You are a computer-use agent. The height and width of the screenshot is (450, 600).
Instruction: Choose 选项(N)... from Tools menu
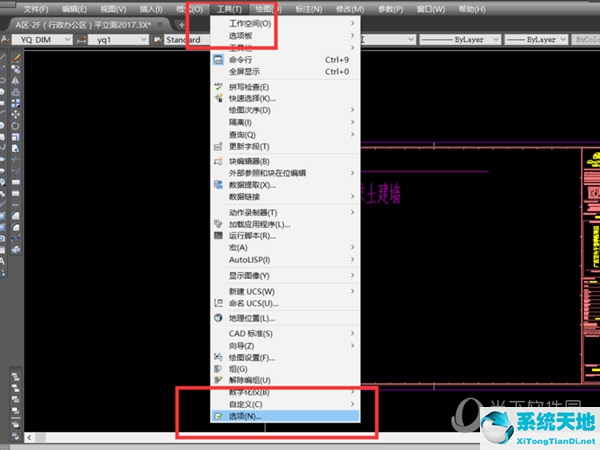[x=285, y=416]
